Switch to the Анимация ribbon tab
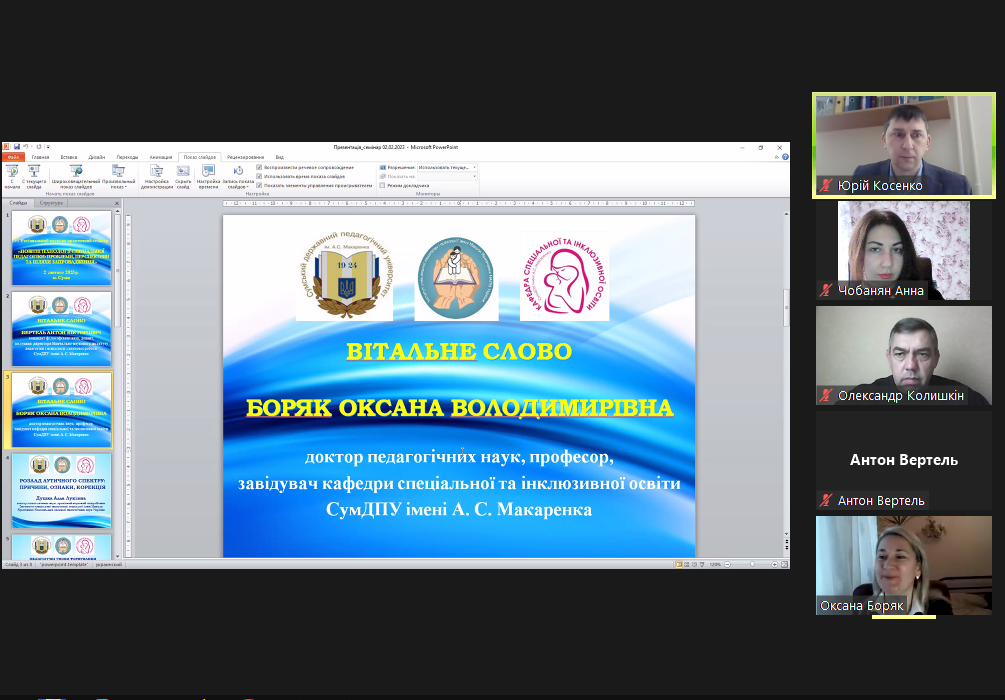Viewport: 1005px width, 700px height. 161,157
